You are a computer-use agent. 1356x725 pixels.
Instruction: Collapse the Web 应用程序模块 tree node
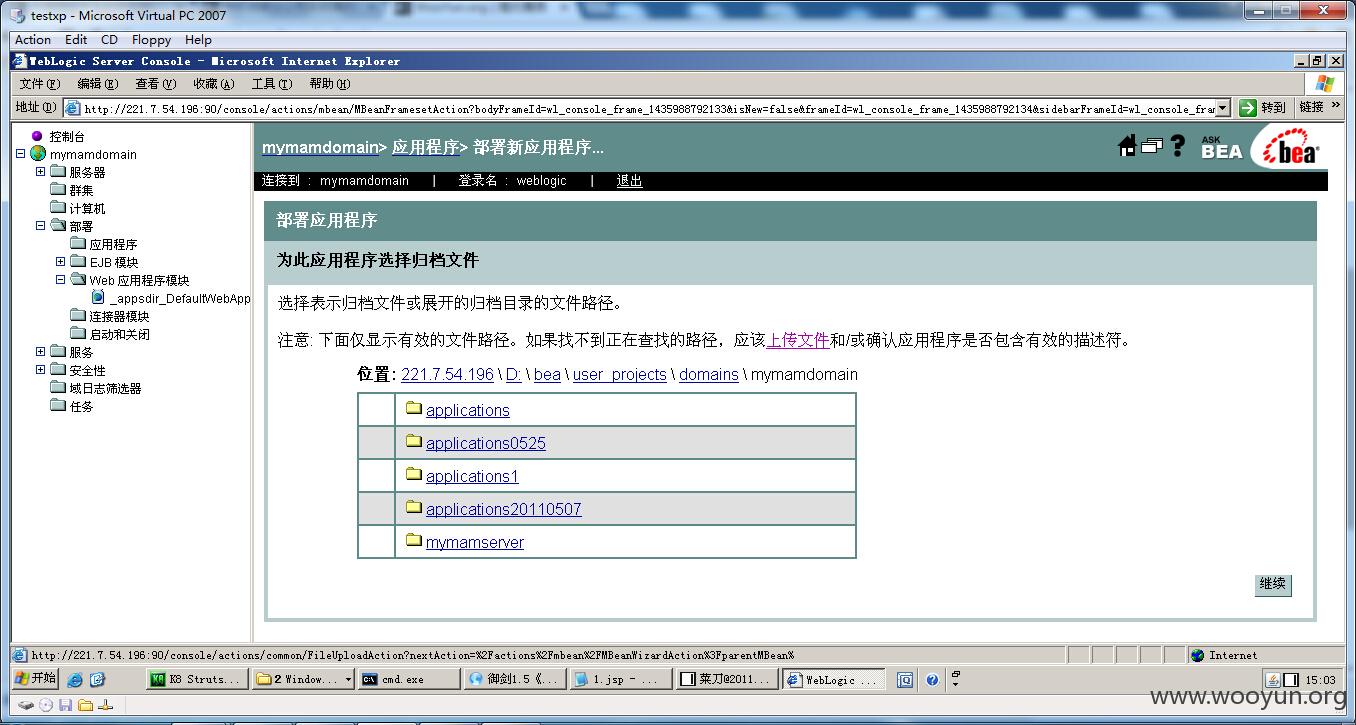[x=61, y=279]
